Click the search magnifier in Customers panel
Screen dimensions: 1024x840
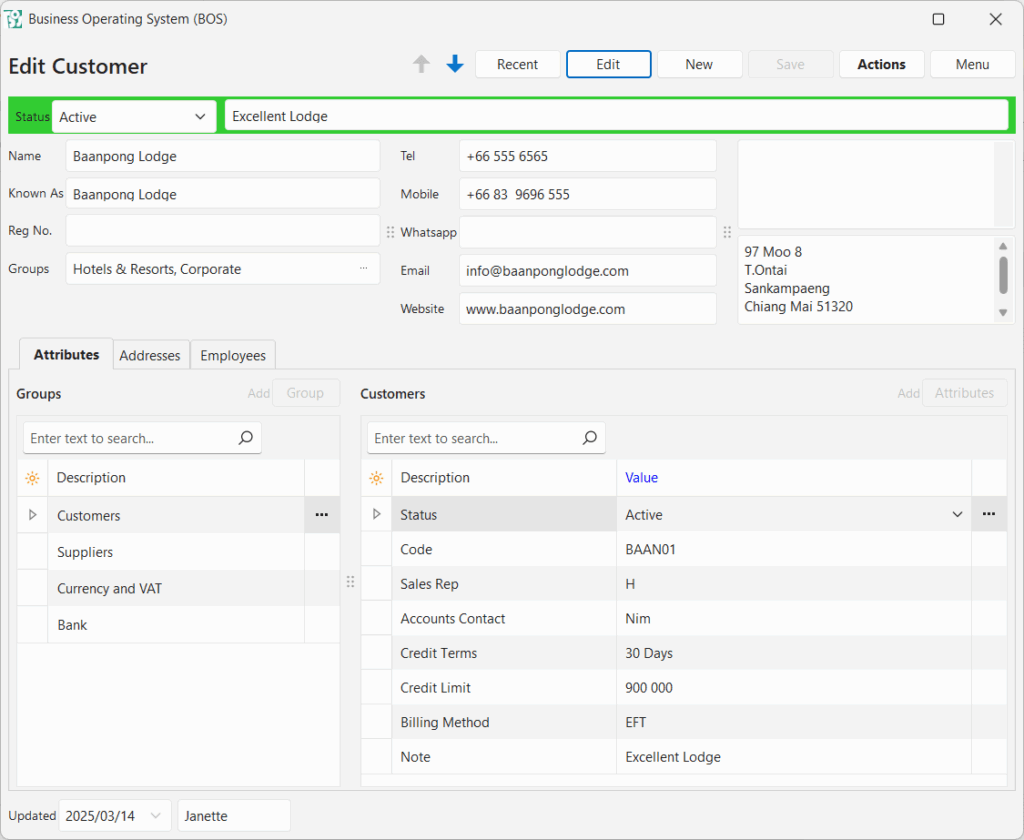[590, 438]
